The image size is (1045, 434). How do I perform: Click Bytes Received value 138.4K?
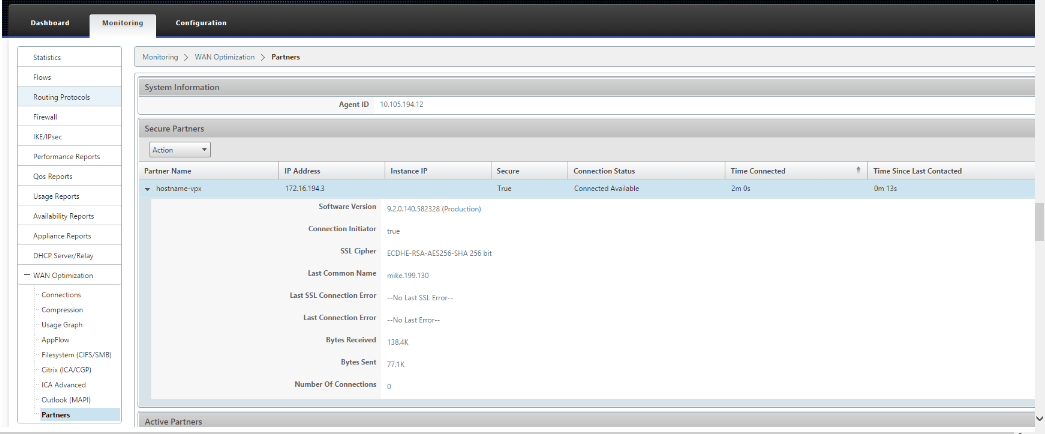(397, 341)
